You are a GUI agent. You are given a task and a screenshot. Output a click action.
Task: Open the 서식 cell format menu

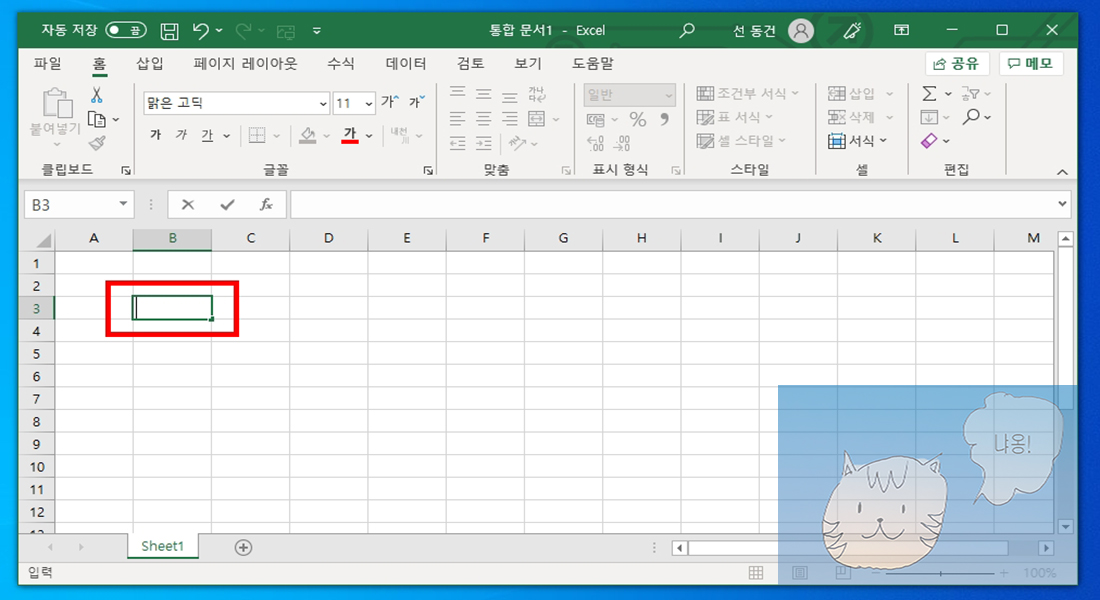click(857, 140)
